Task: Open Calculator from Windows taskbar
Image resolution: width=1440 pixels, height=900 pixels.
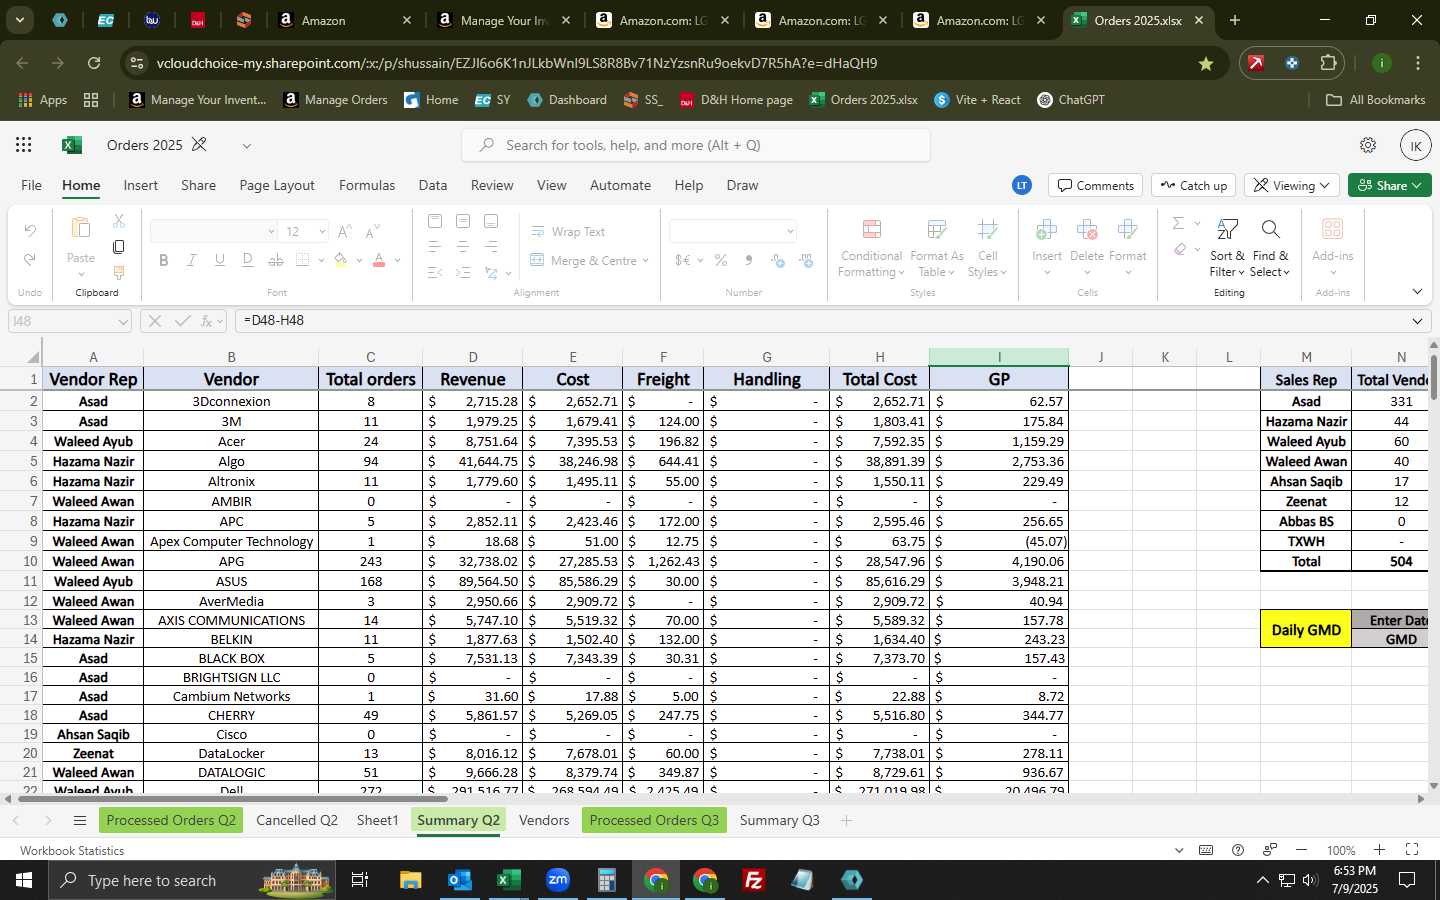Action: tap(606, 880)
